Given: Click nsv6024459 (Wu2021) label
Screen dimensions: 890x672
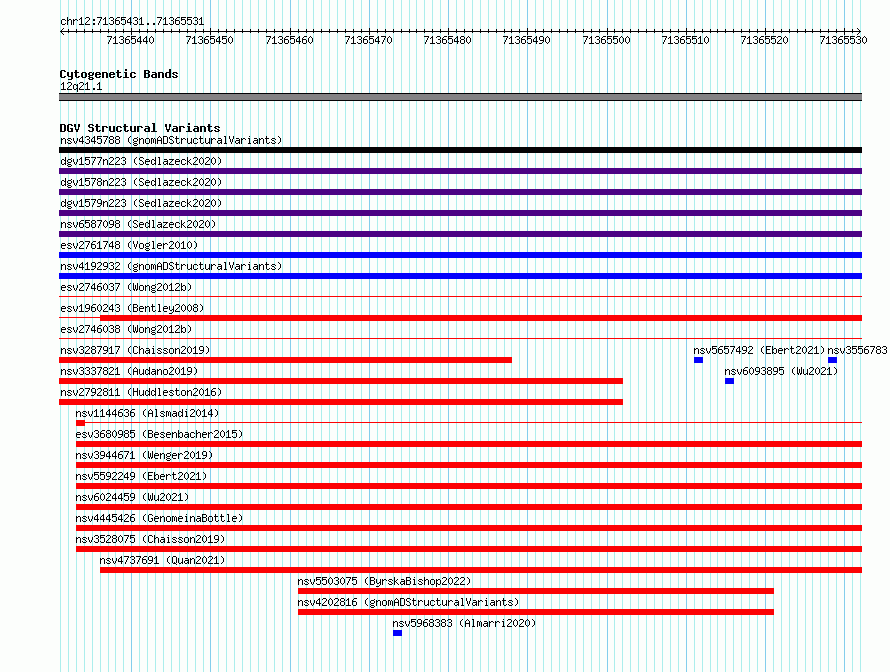Looking at the screenshot, I should point(132,497).
